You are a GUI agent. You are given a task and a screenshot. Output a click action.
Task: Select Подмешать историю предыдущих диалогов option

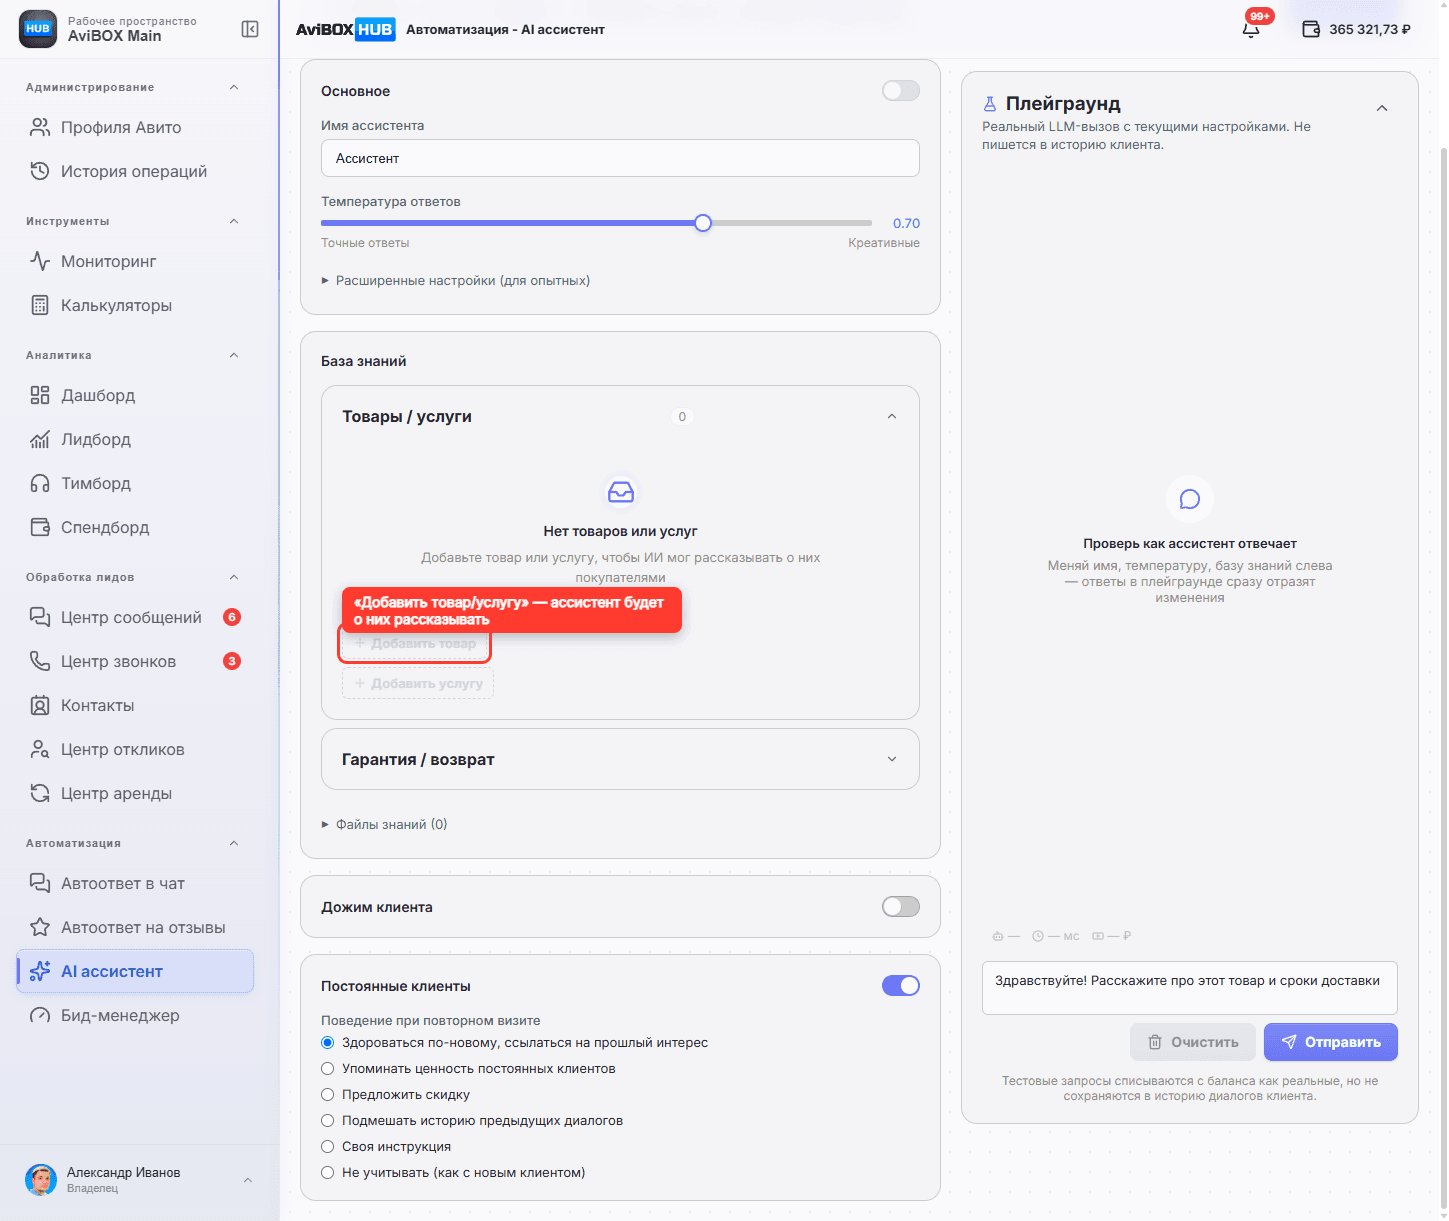327,1121
